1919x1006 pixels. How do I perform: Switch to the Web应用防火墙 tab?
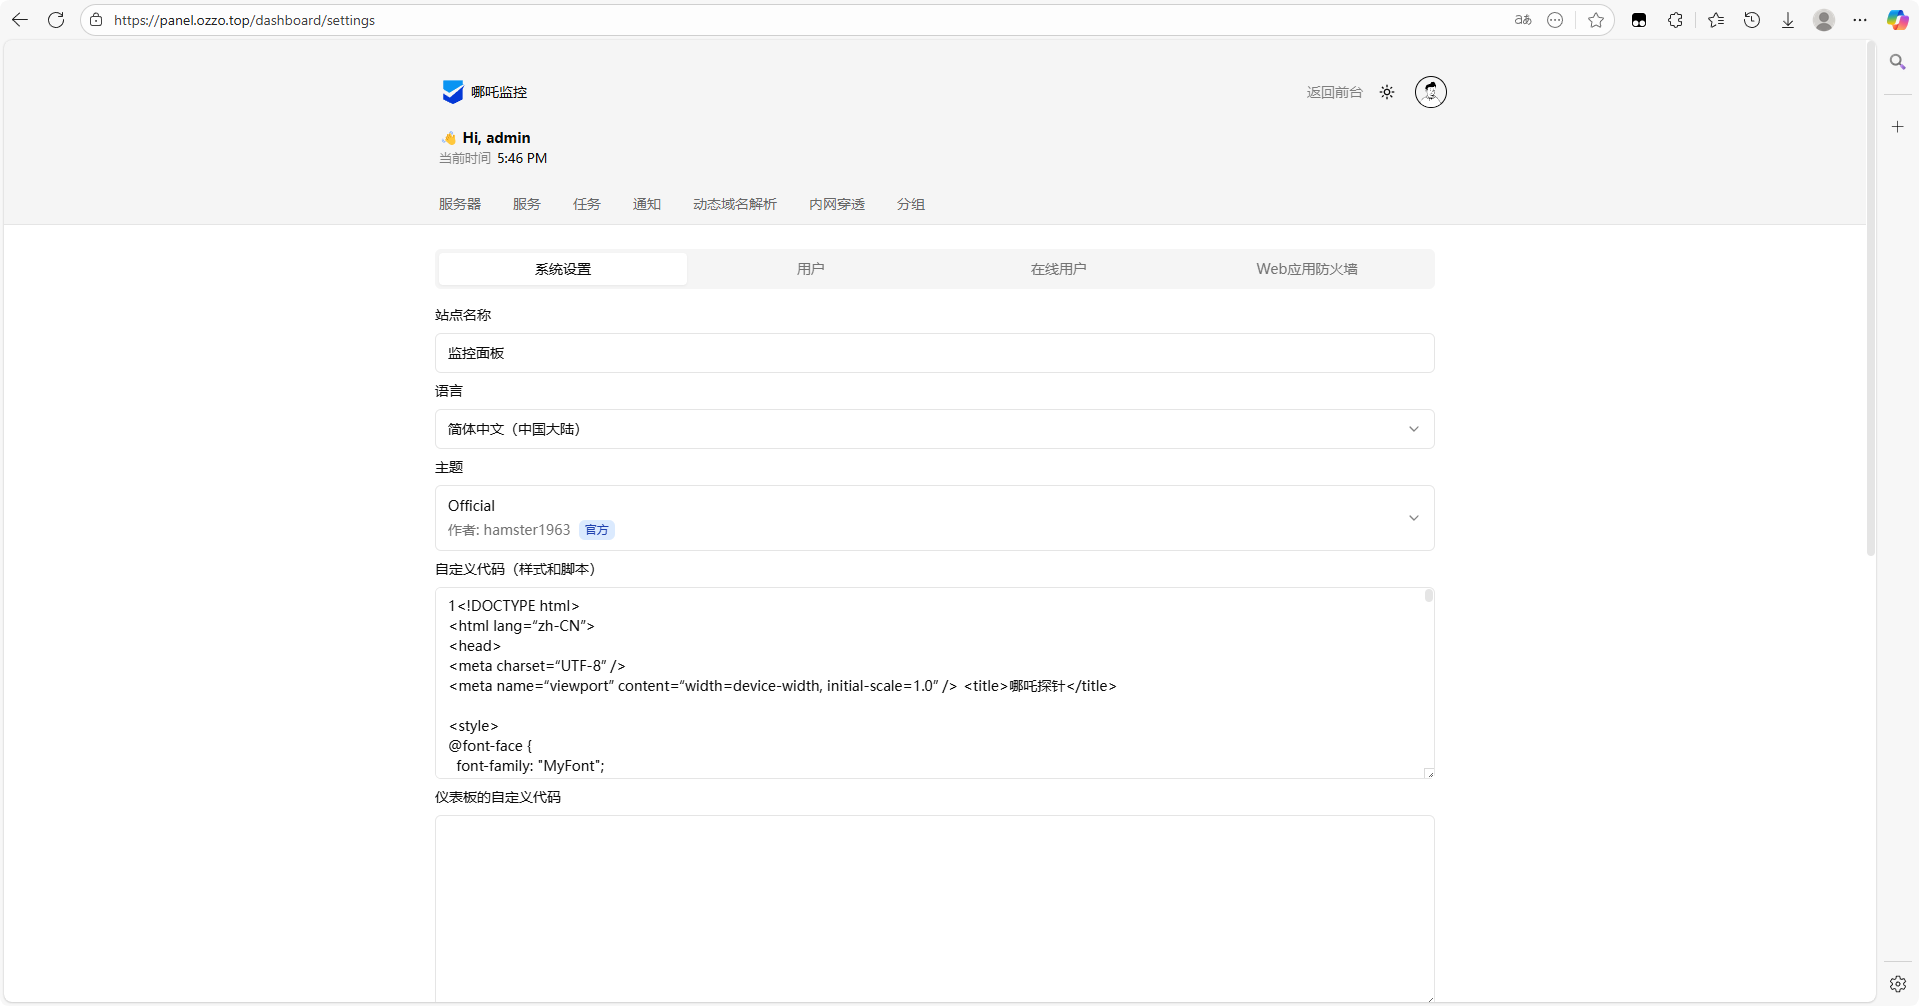[1306, 269]
